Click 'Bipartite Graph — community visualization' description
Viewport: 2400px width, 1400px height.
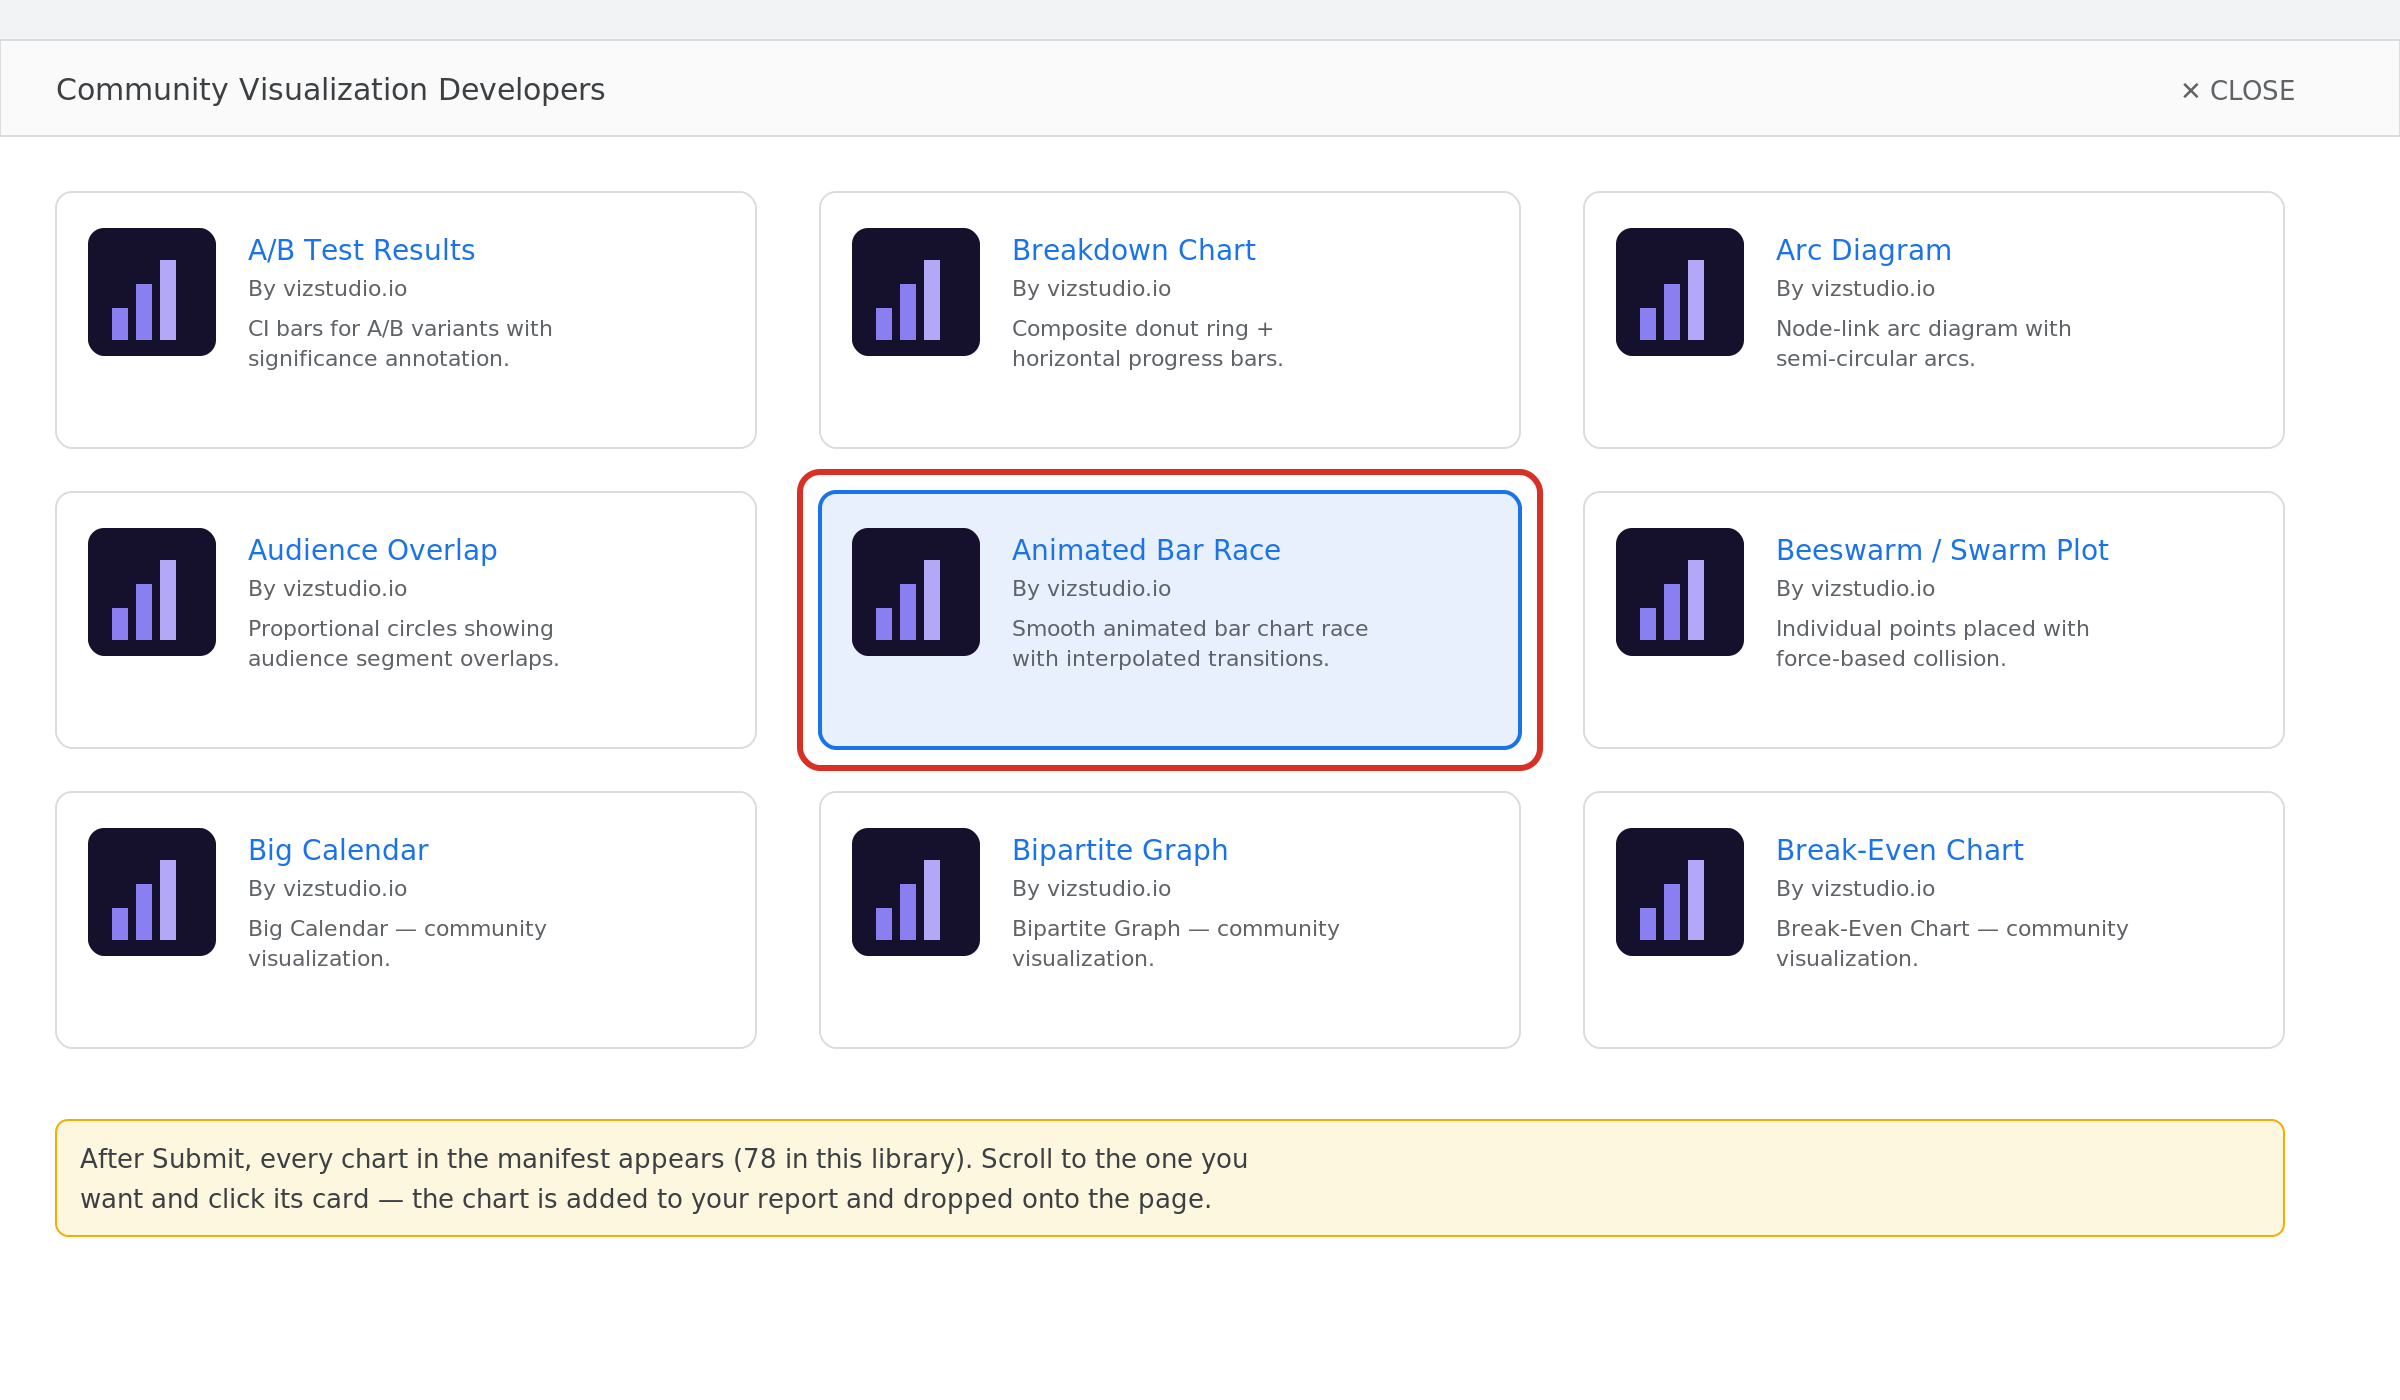tap(1175, 943)
